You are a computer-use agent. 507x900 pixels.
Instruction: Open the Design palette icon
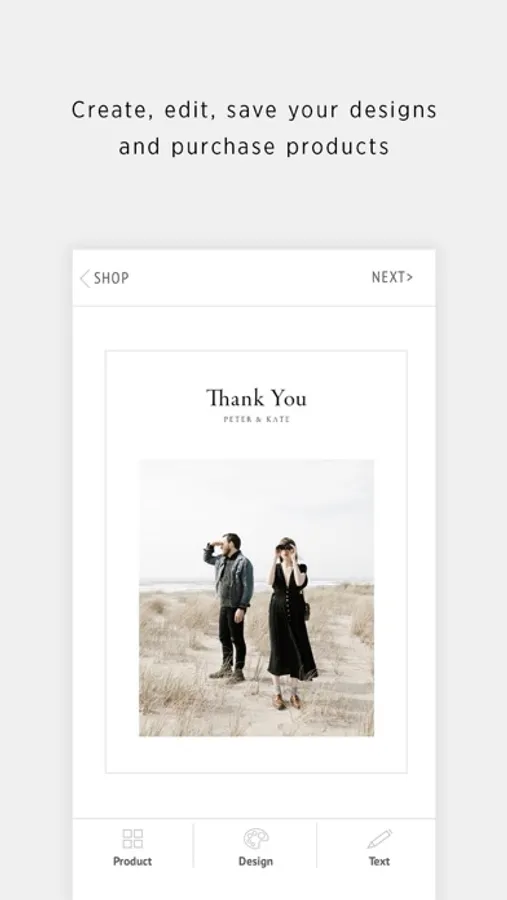click(256, 839)
